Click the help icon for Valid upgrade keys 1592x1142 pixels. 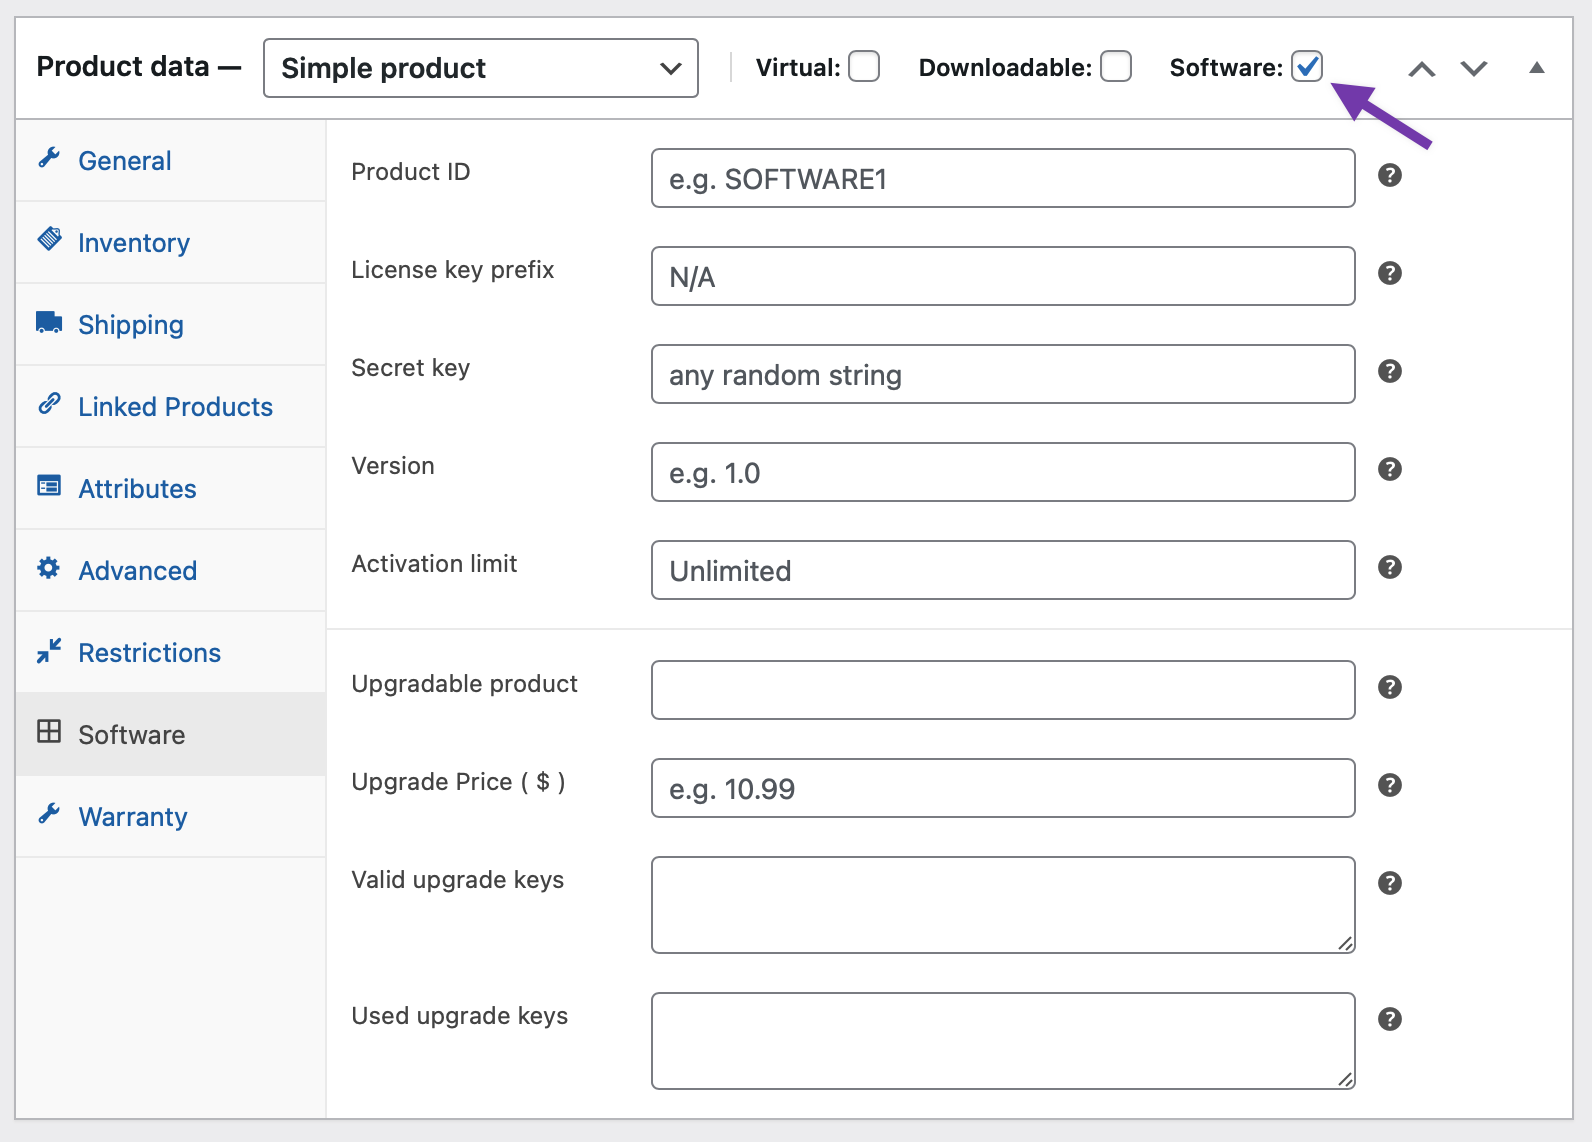(1389, 883)
